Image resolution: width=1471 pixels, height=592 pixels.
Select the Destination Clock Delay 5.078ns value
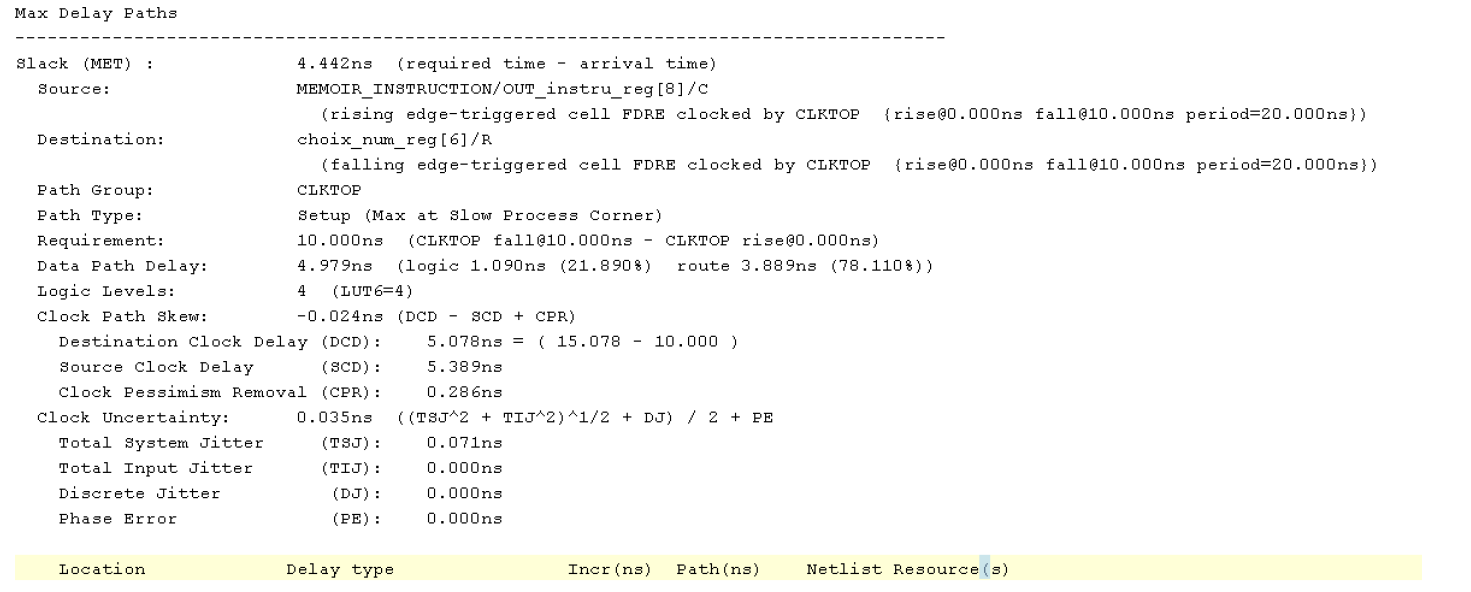[x=453, y=342]
